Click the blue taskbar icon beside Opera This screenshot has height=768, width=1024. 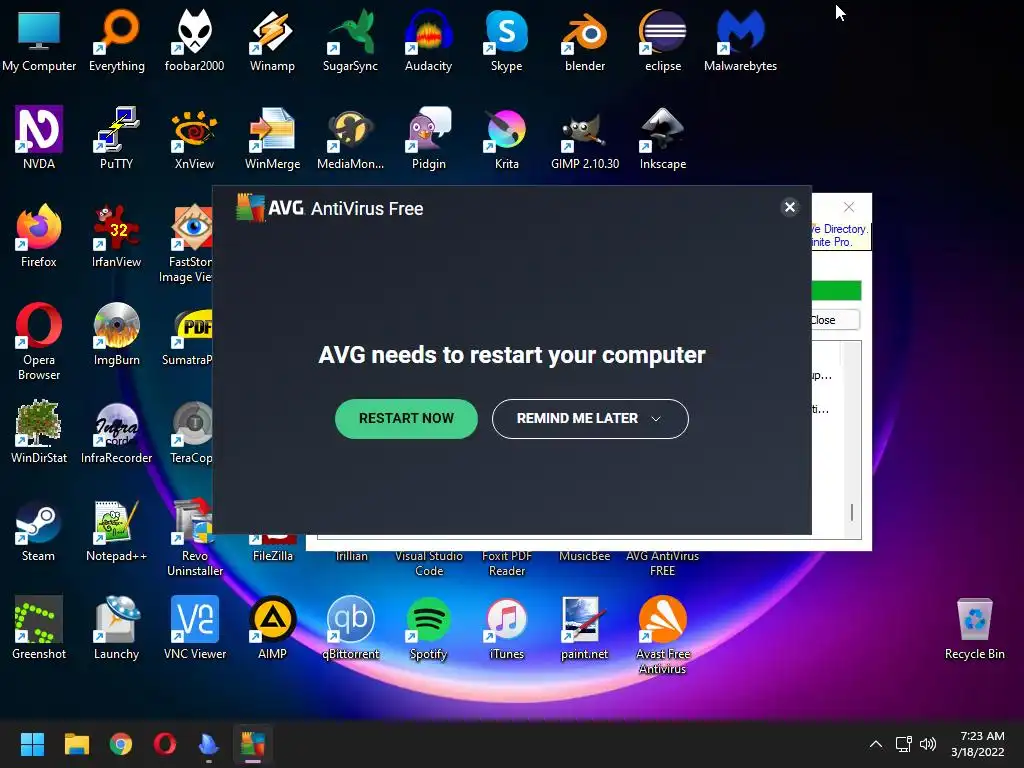208,744
